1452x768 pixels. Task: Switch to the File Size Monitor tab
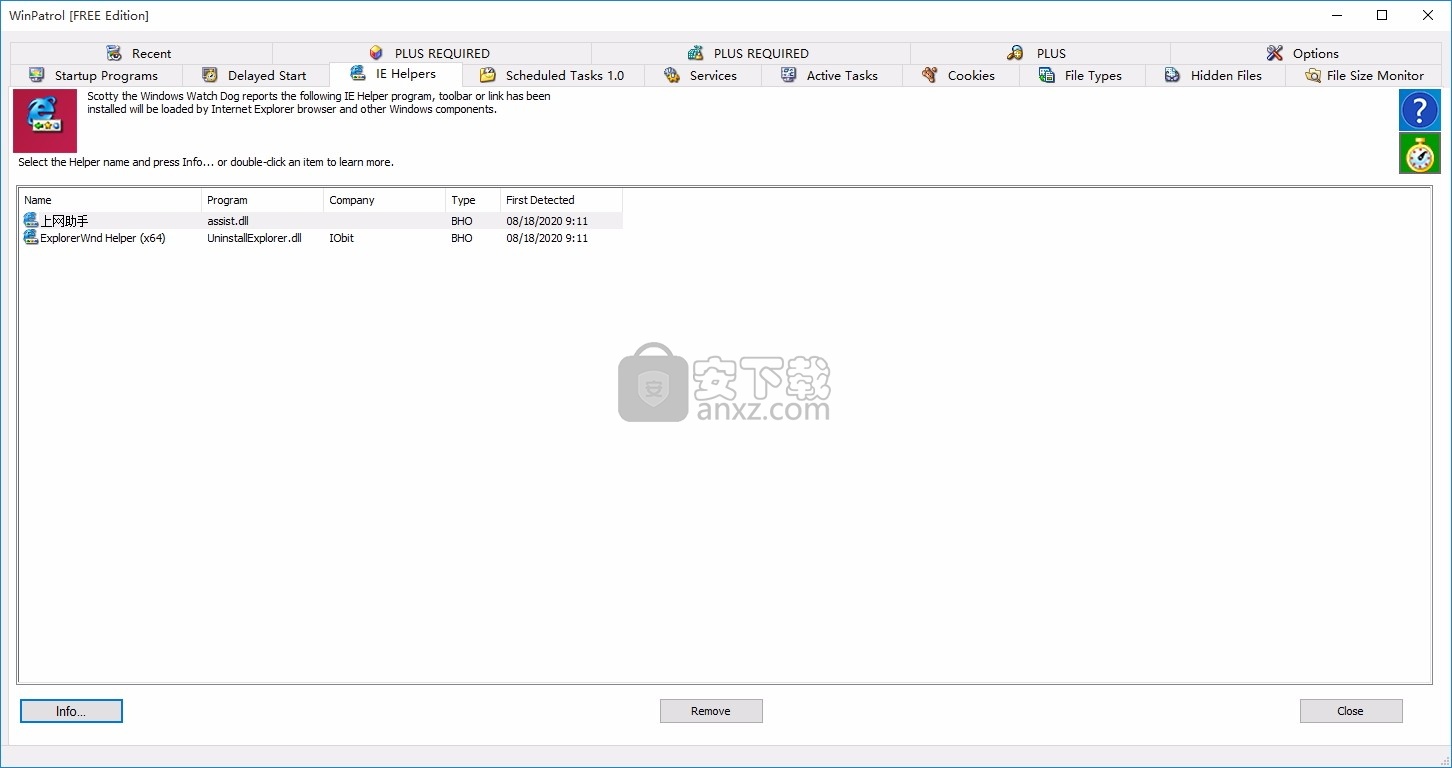(x=1364, y=75)
